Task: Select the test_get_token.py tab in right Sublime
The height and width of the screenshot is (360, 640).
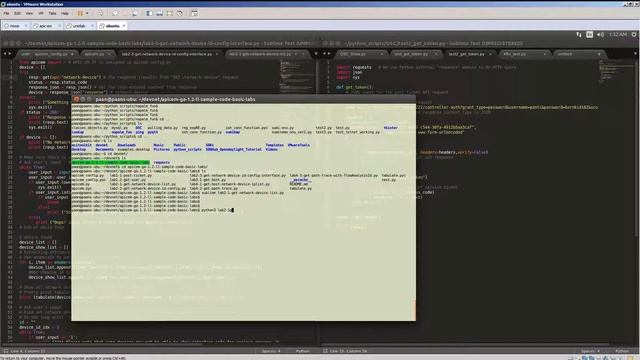Action: click(x=416, y=54)
